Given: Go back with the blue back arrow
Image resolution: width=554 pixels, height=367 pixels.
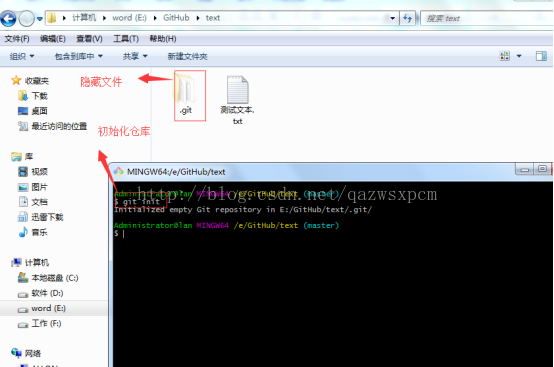Looking at the screenshot, I should pos(8,18).
